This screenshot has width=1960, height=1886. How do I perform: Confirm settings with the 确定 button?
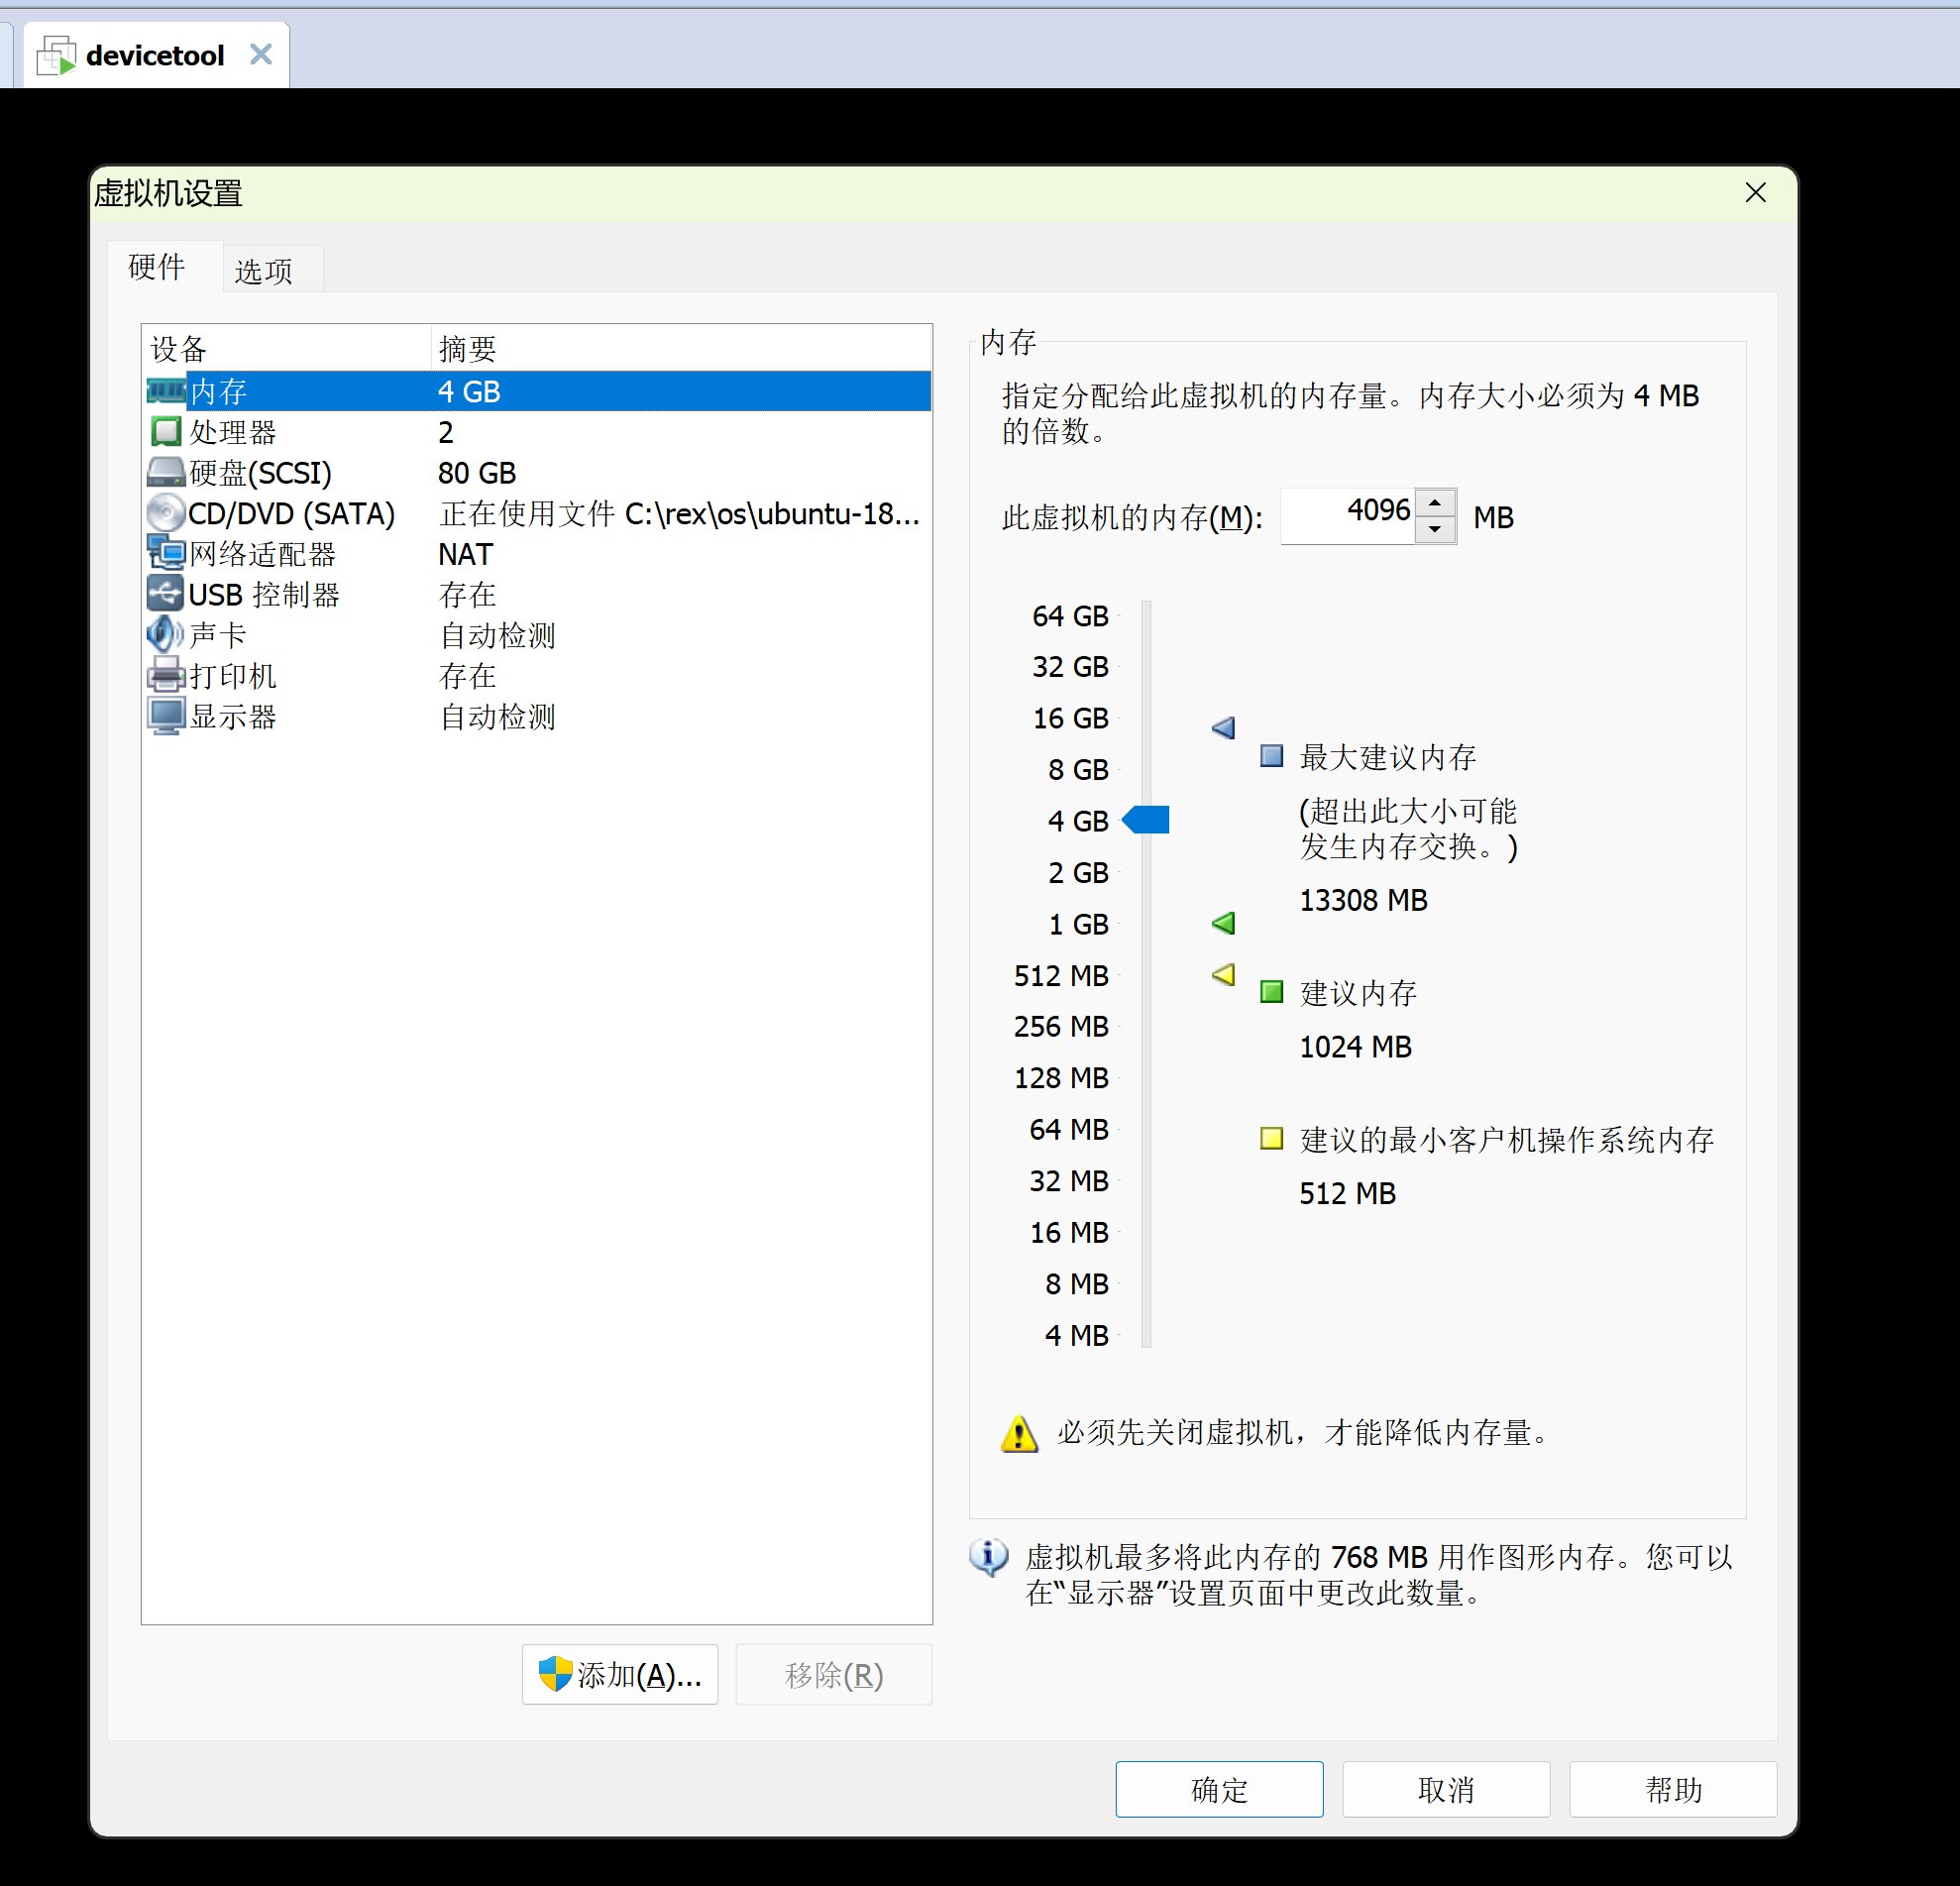click(1218, 1788)
